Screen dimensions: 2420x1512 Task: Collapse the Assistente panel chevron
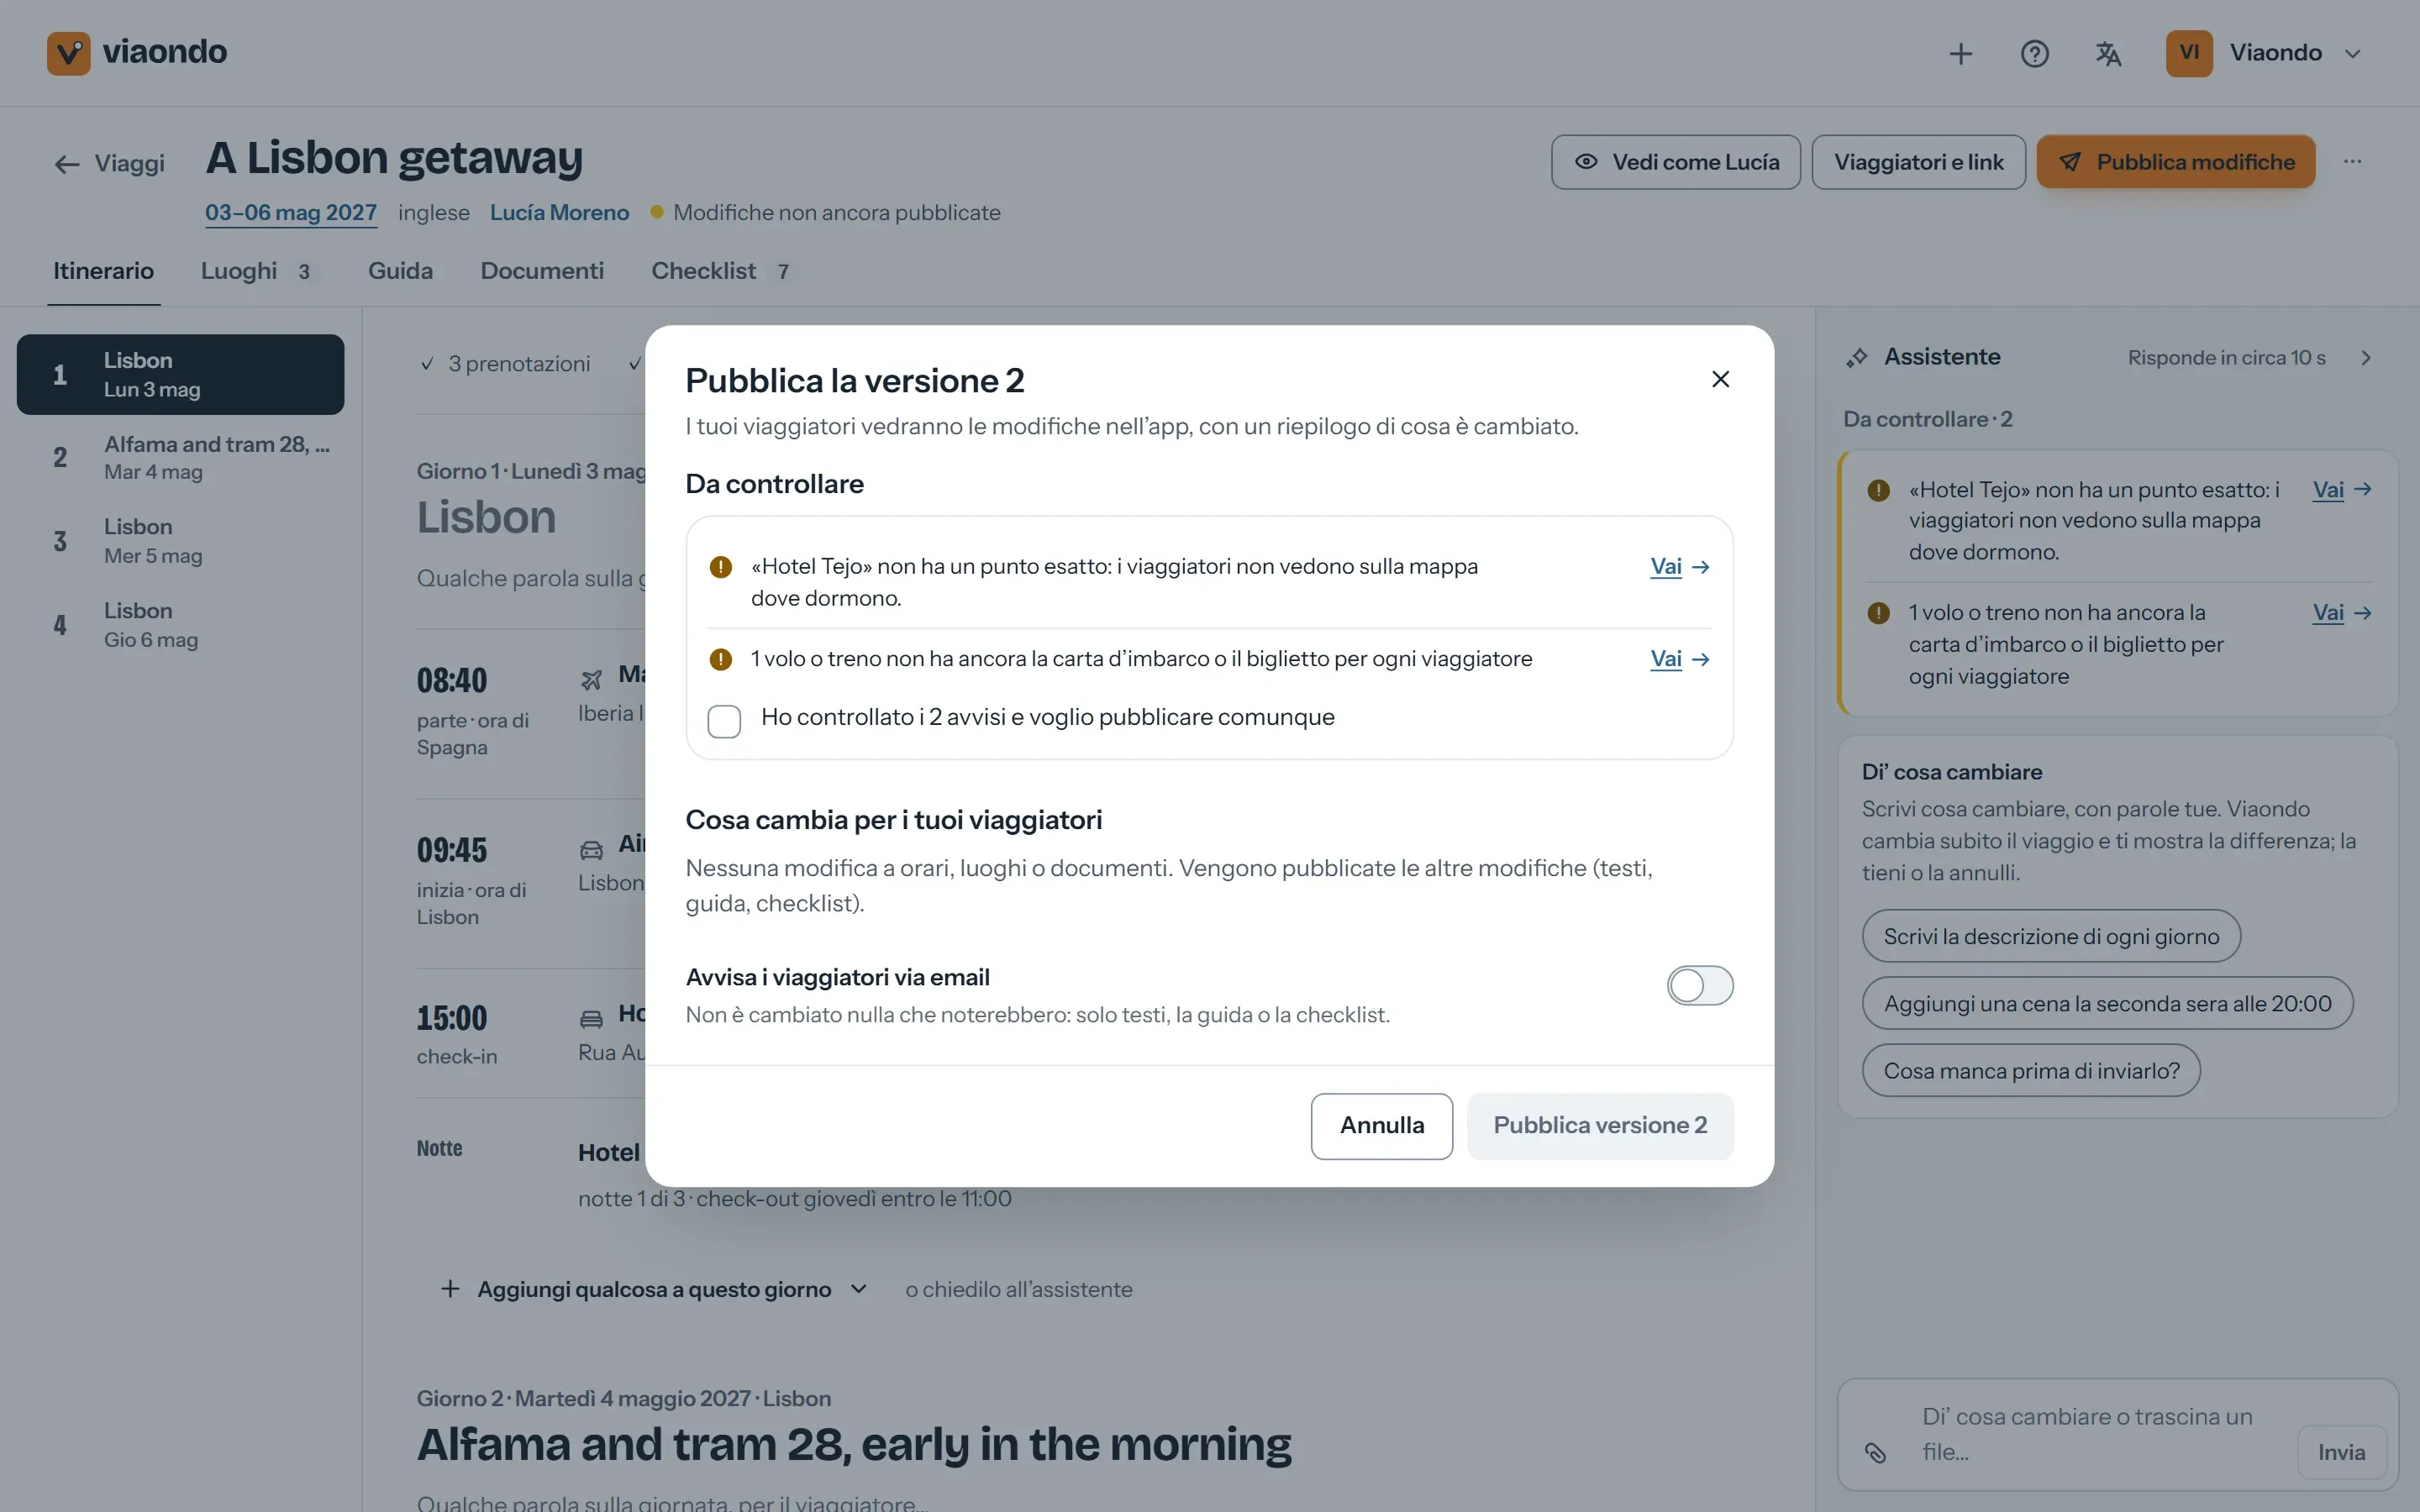pyautogui.click(x=2366, y=358)
